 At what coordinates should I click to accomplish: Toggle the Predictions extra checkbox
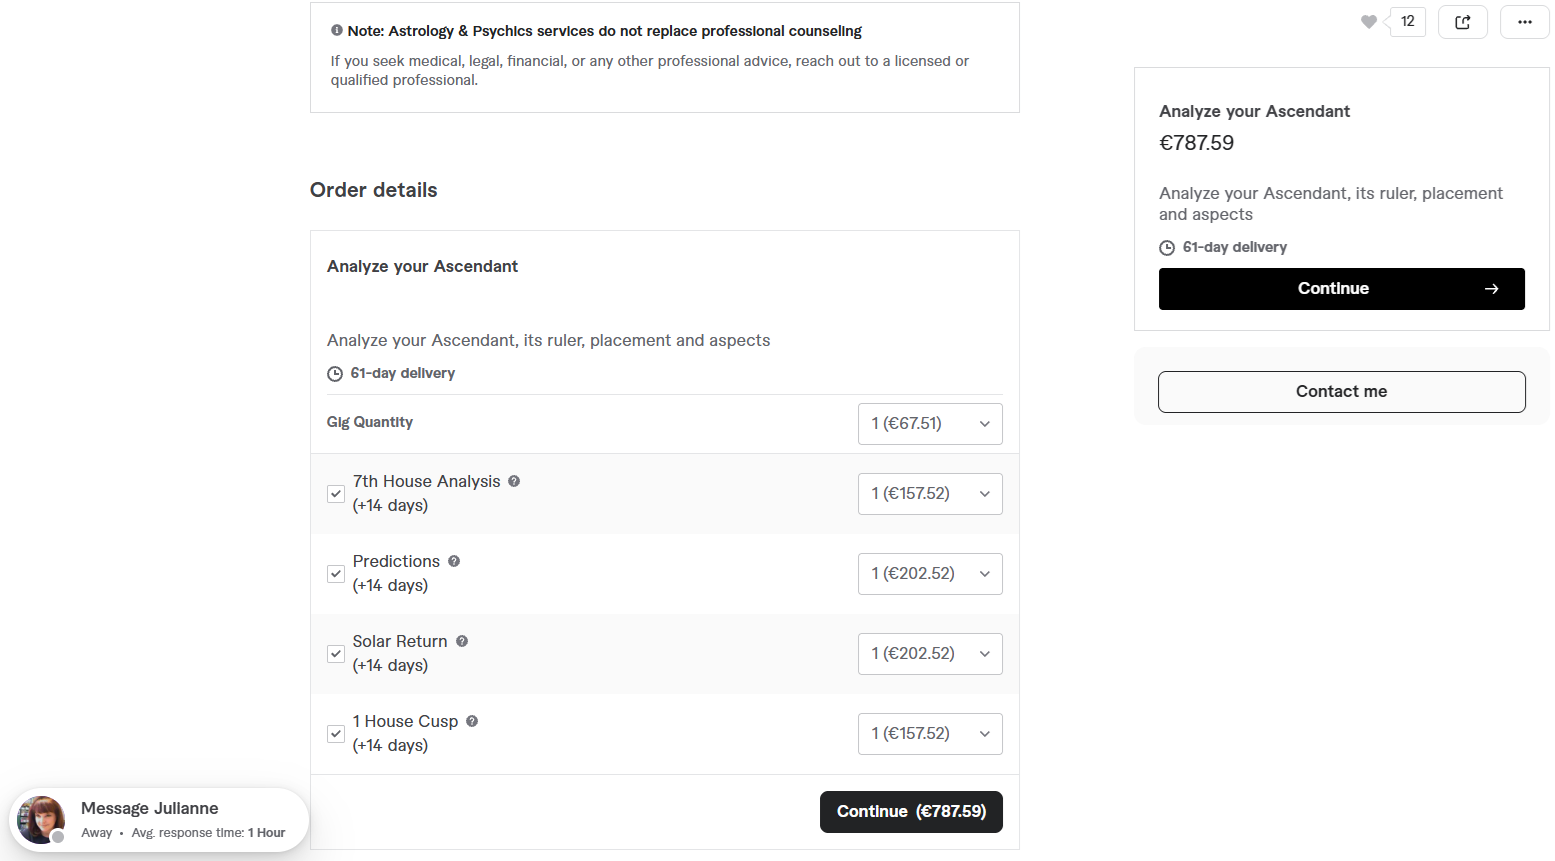pos(336,574)
